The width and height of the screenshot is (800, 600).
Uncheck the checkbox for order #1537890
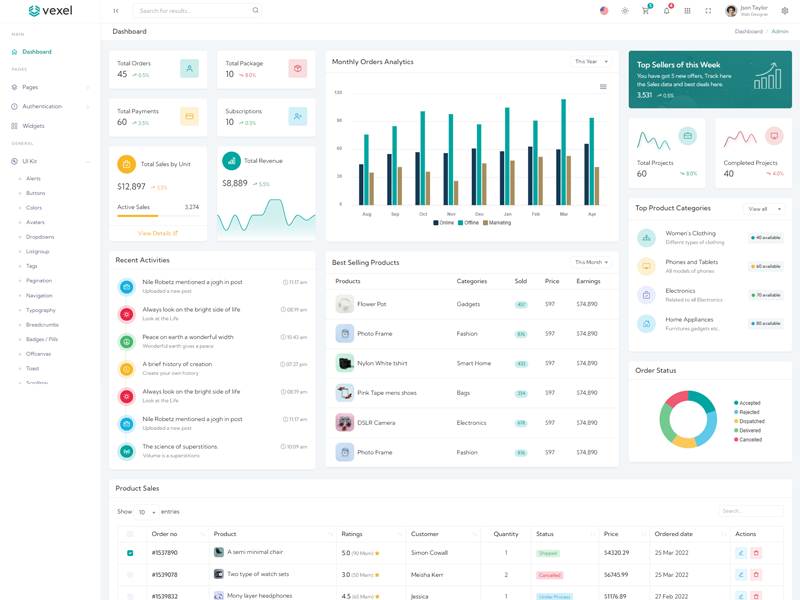coord(130,553)
